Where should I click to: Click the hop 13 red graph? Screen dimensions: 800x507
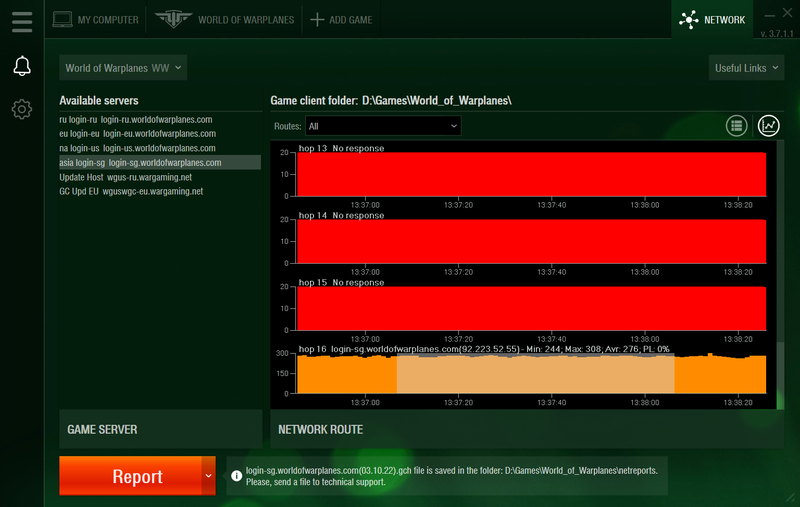click(531, 174)
